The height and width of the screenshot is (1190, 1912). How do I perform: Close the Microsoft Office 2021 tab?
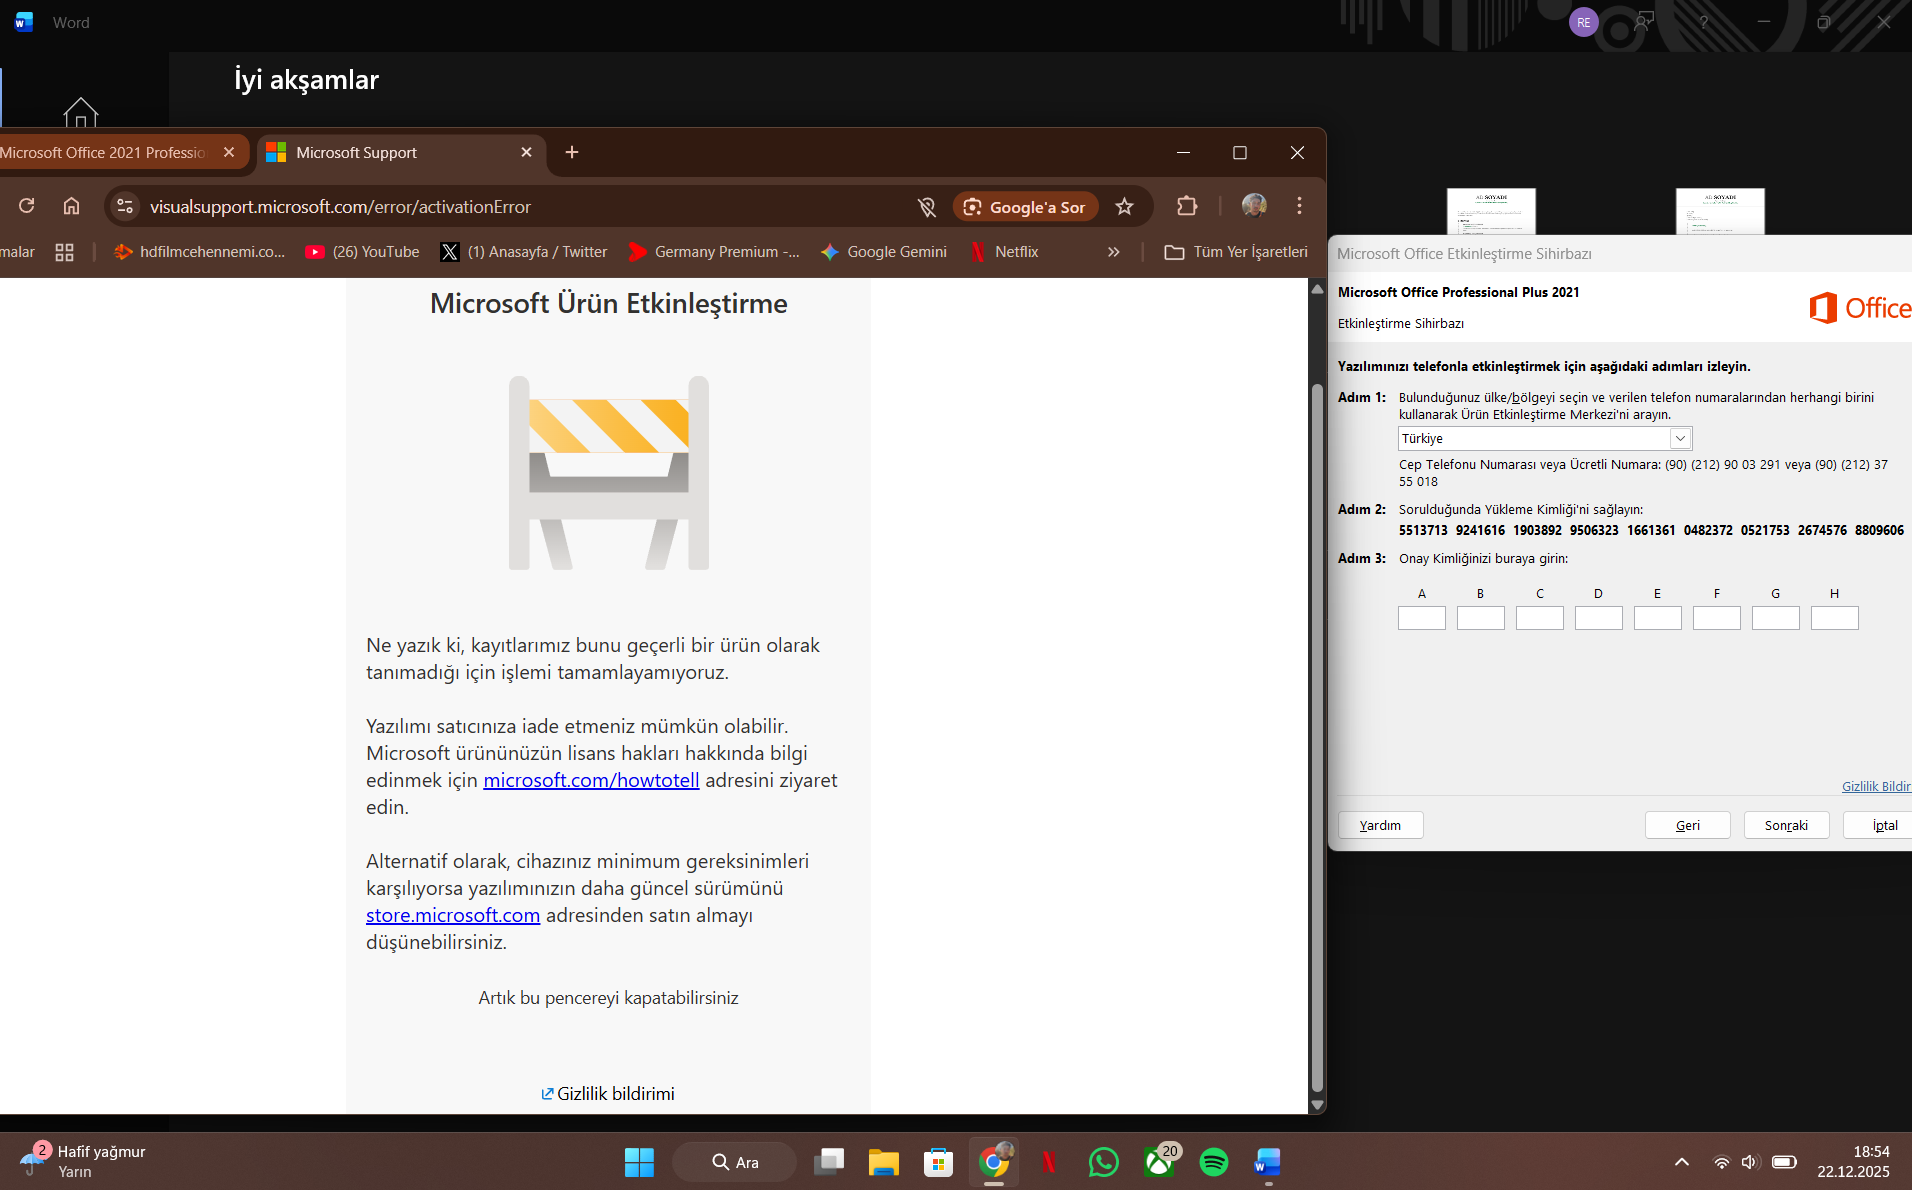[229, 153]
